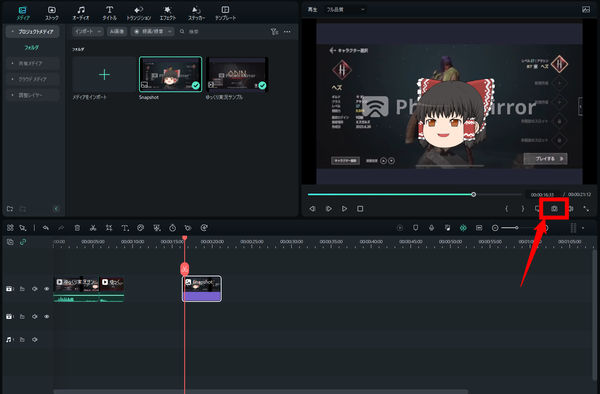Viewport: 600px width, 394px height.
Task: Open the ステッカー (Stickers) tab
Action: tap(196, 13)
